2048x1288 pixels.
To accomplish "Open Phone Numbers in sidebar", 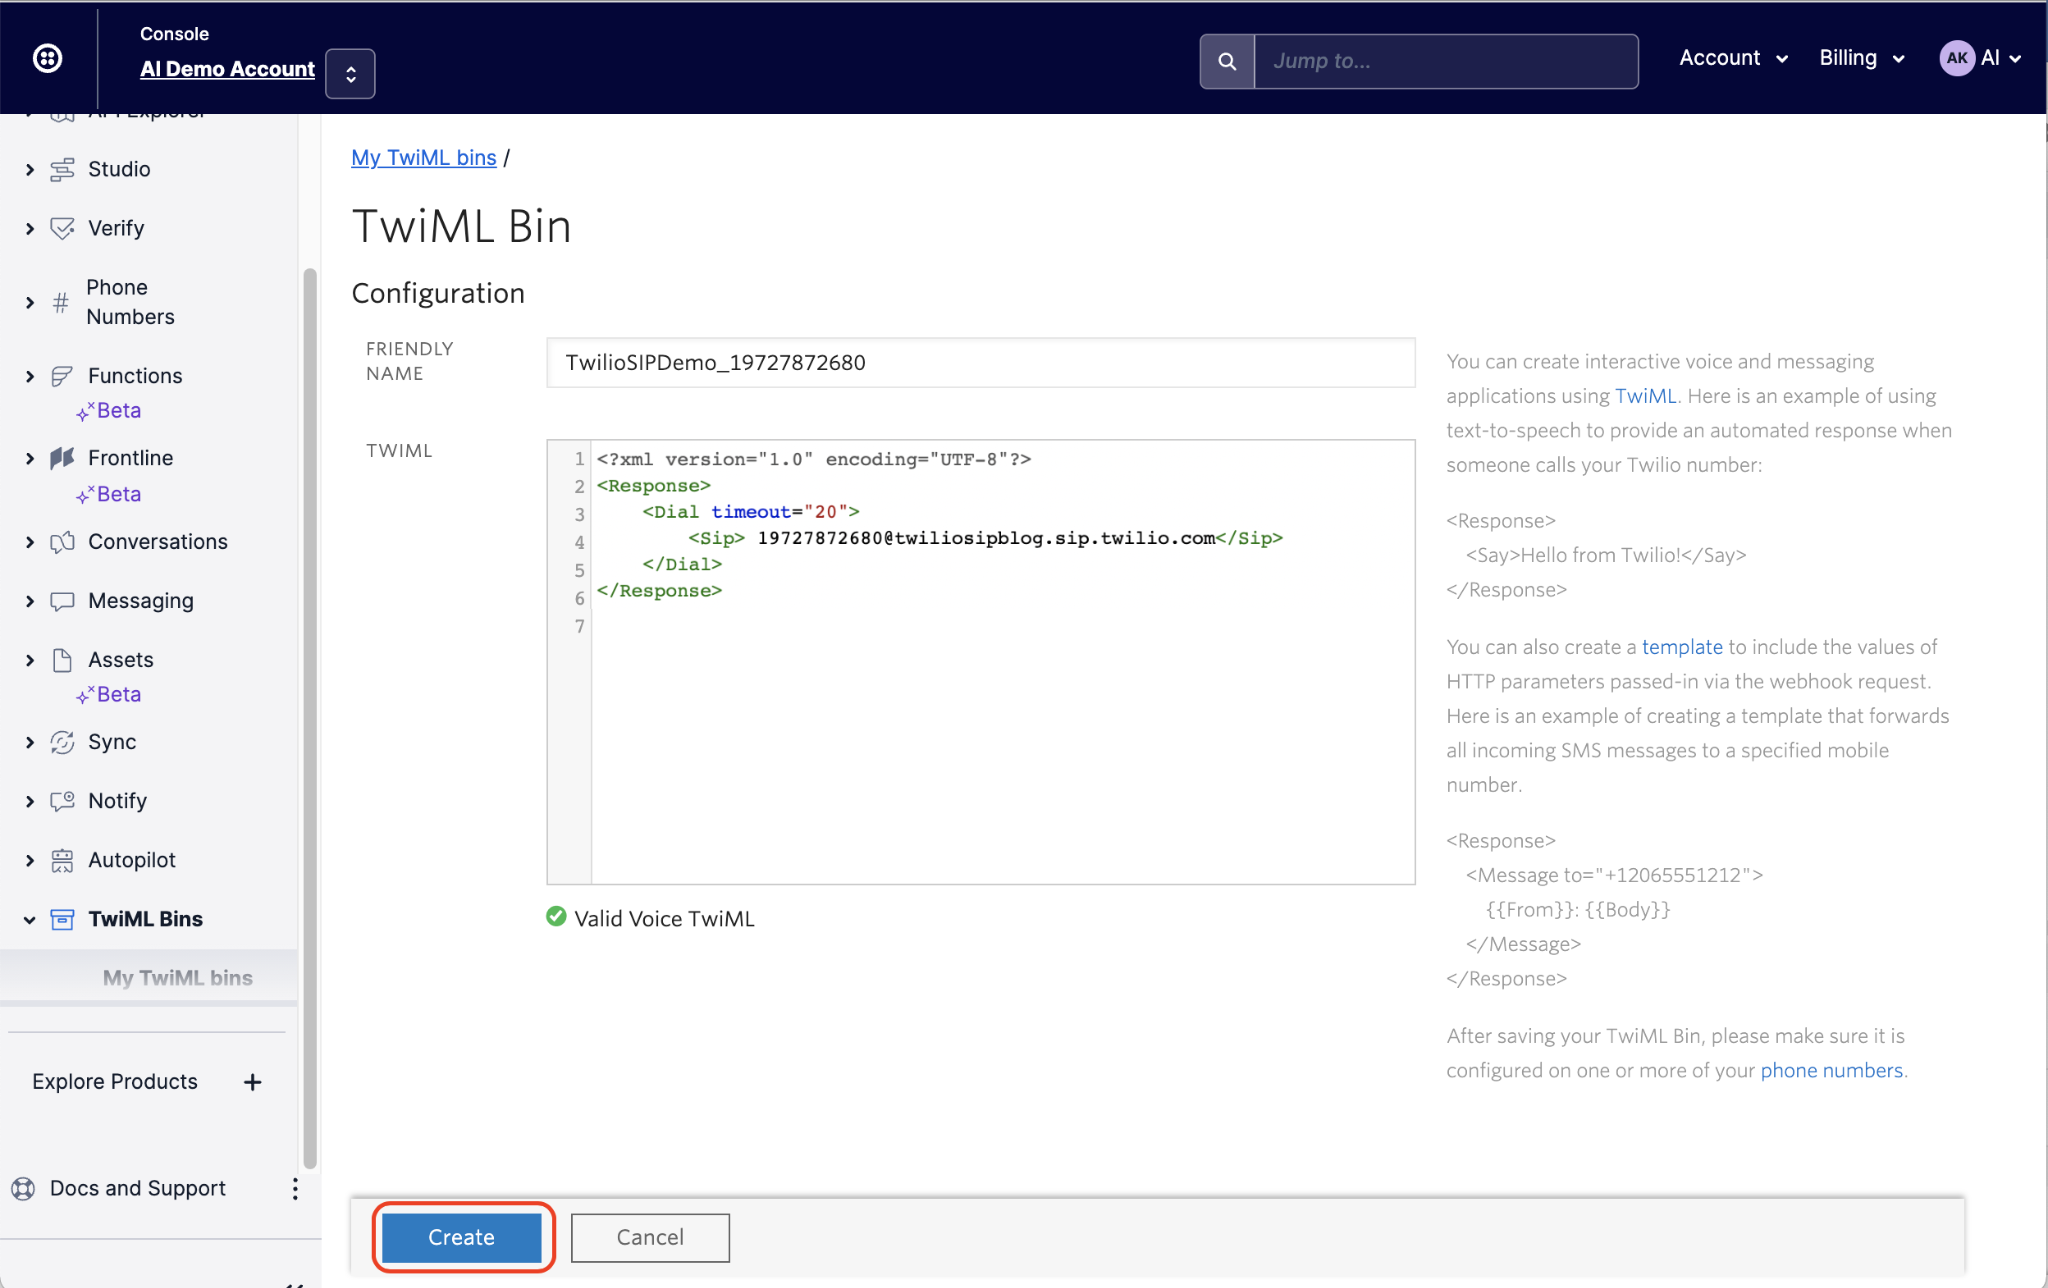I will click(130, 302).
